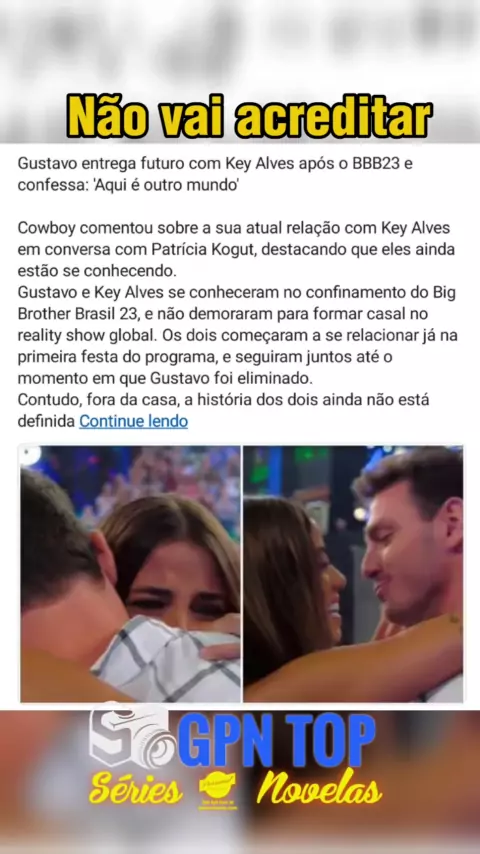
Task: Click the headline starting 'Gustavo entrega futuro'
Action: point(215,174)
